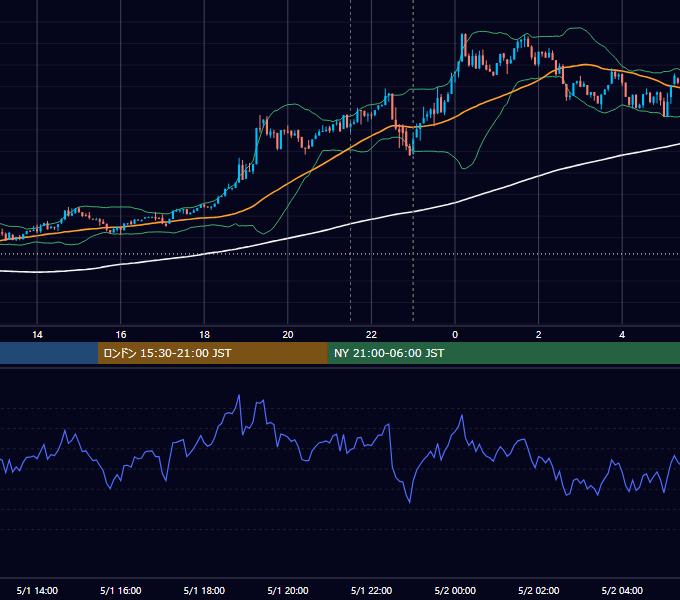Screen dimensions: 680x600
Task: Click the hour label 20 on price chart axis
Action: 288,335
